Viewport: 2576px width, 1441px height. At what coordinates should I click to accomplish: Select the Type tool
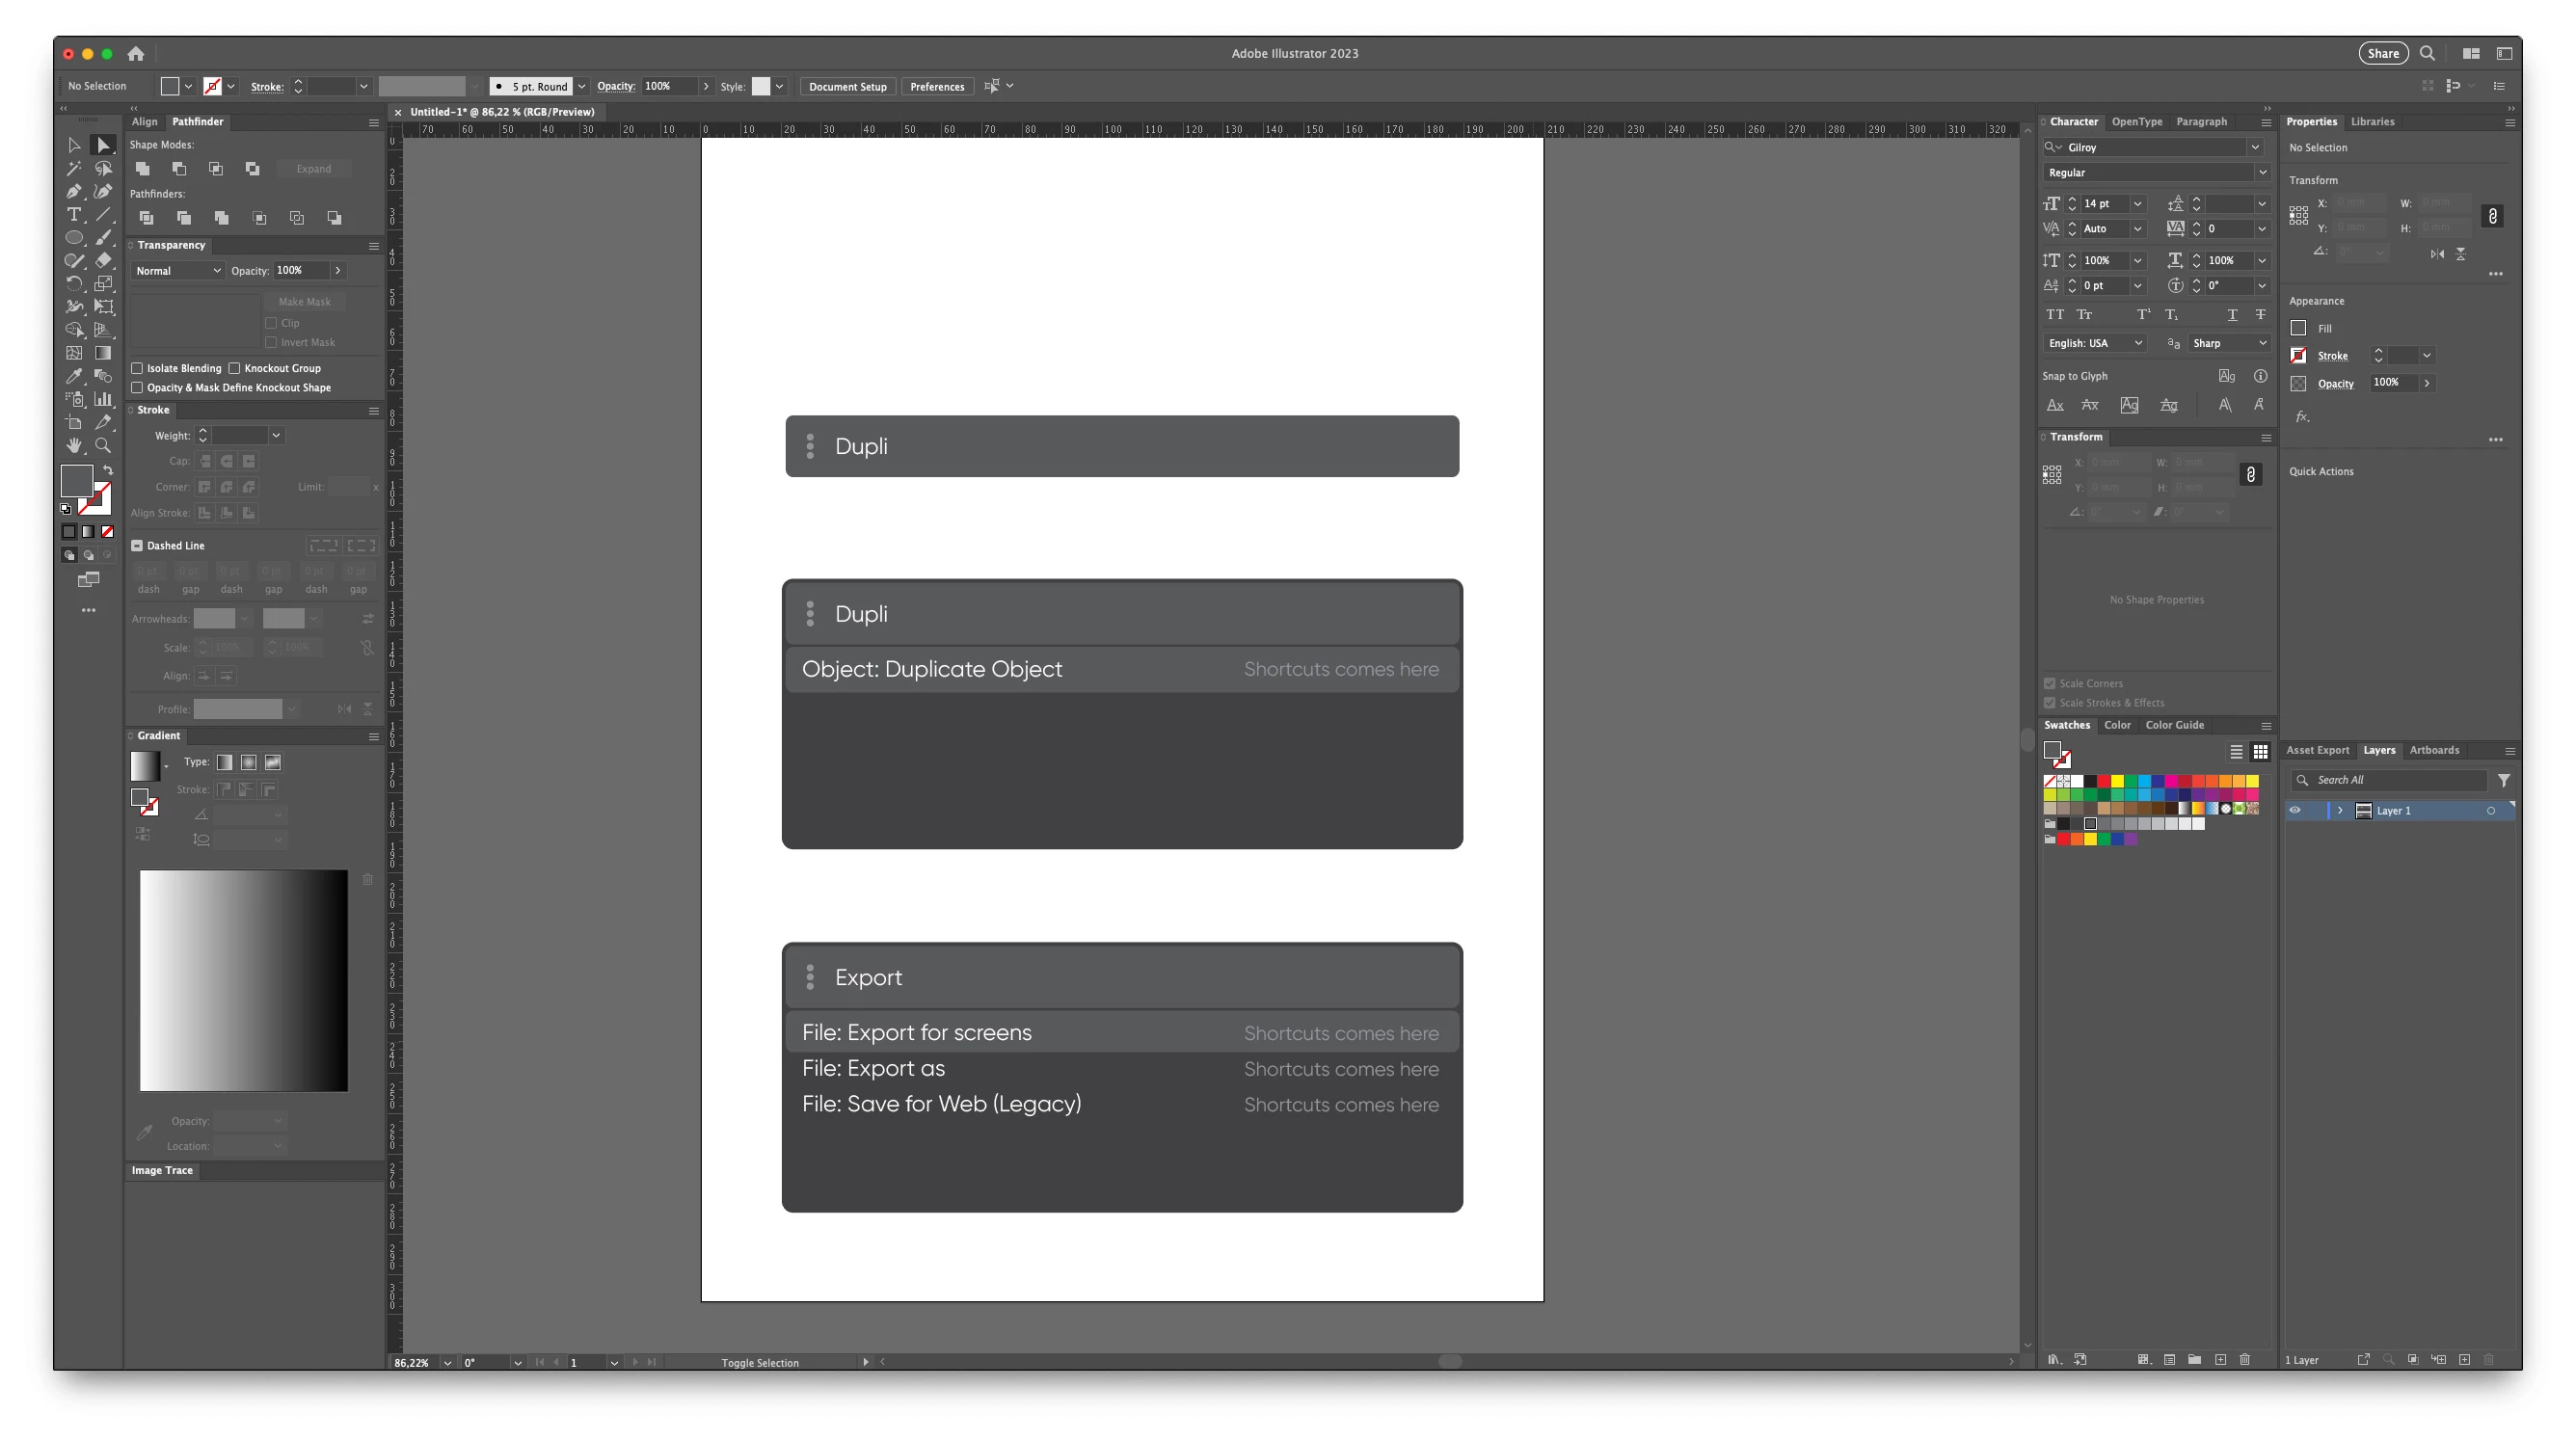[73, 214]
